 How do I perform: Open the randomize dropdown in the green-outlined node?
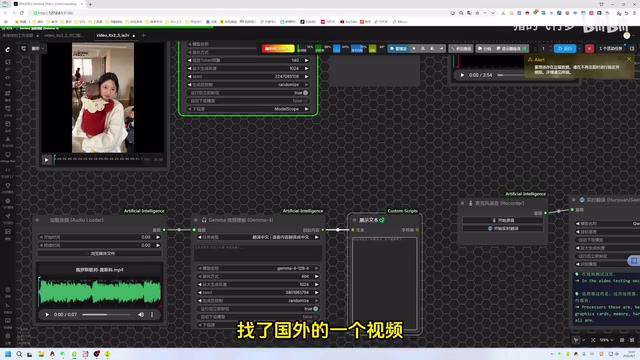pyautogui.click(x=248, y=84)
